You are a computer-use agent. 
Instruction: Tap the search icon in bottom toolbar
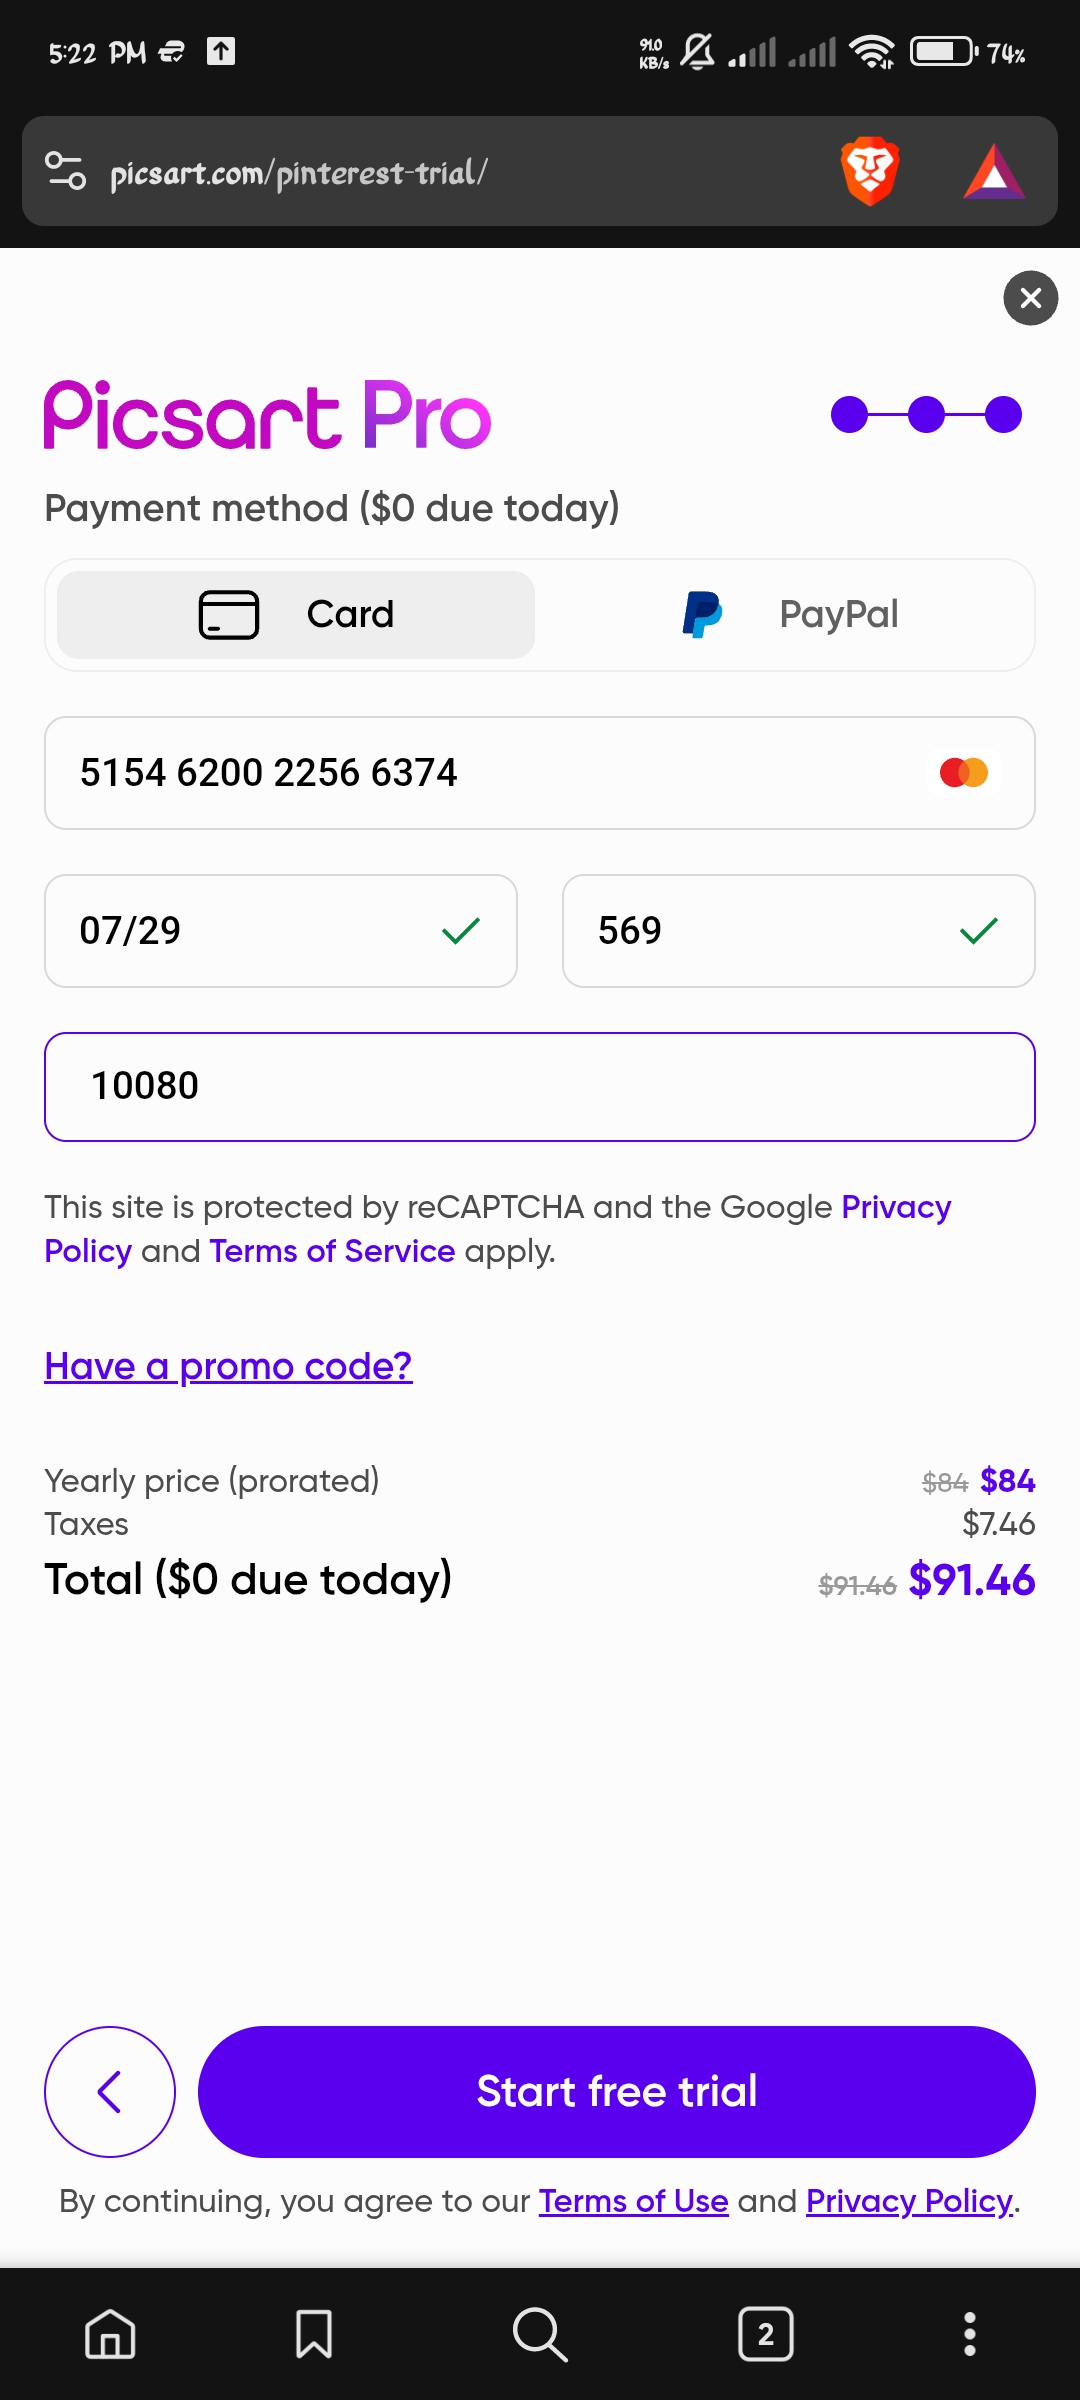pos(540,2334)
